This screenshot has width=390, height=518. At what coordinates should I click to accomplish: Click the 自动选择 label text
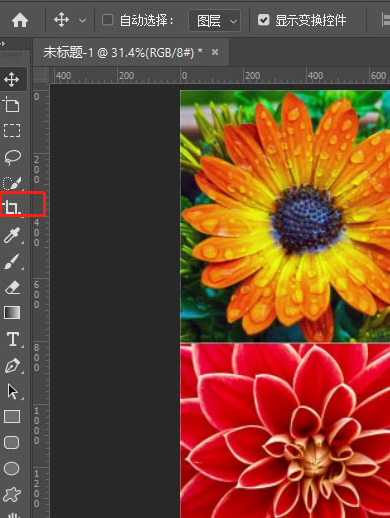click(147, 21)
